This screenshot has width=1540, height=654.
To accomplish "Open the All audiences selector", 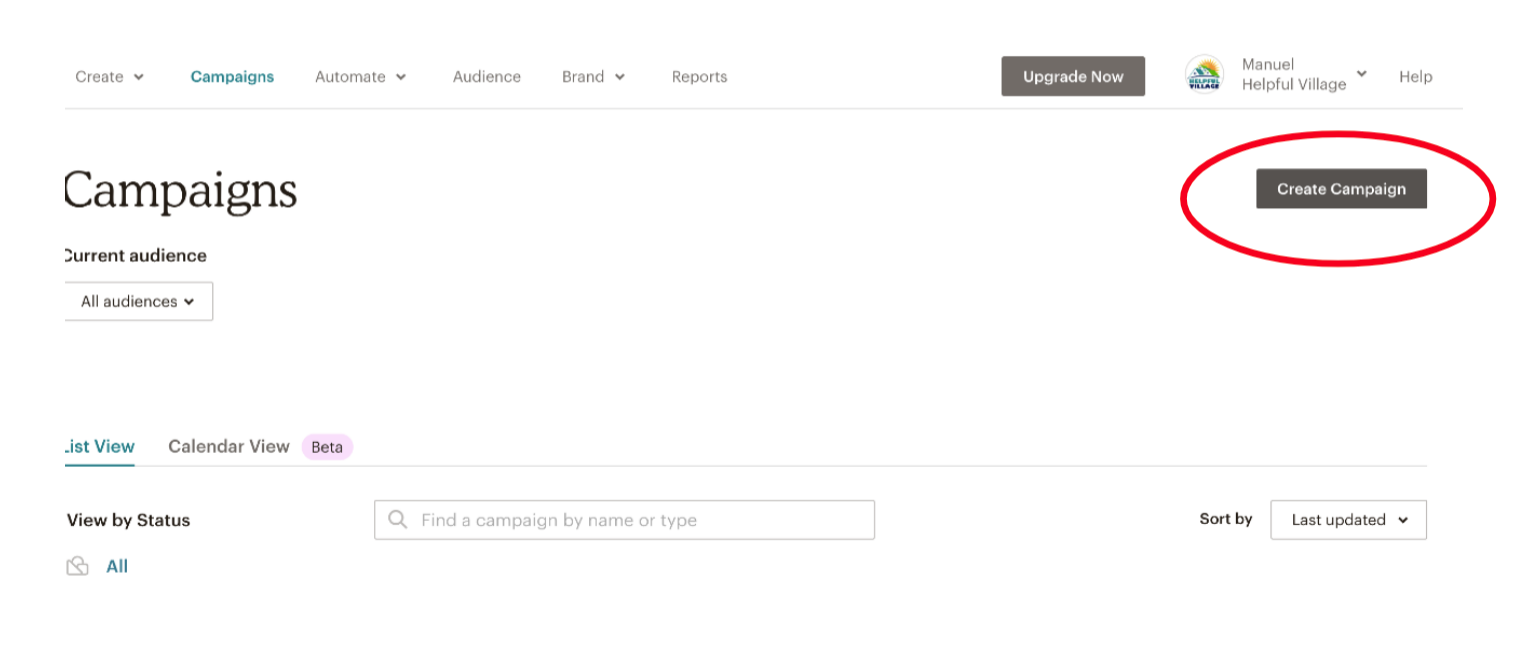I will (138, 301).
